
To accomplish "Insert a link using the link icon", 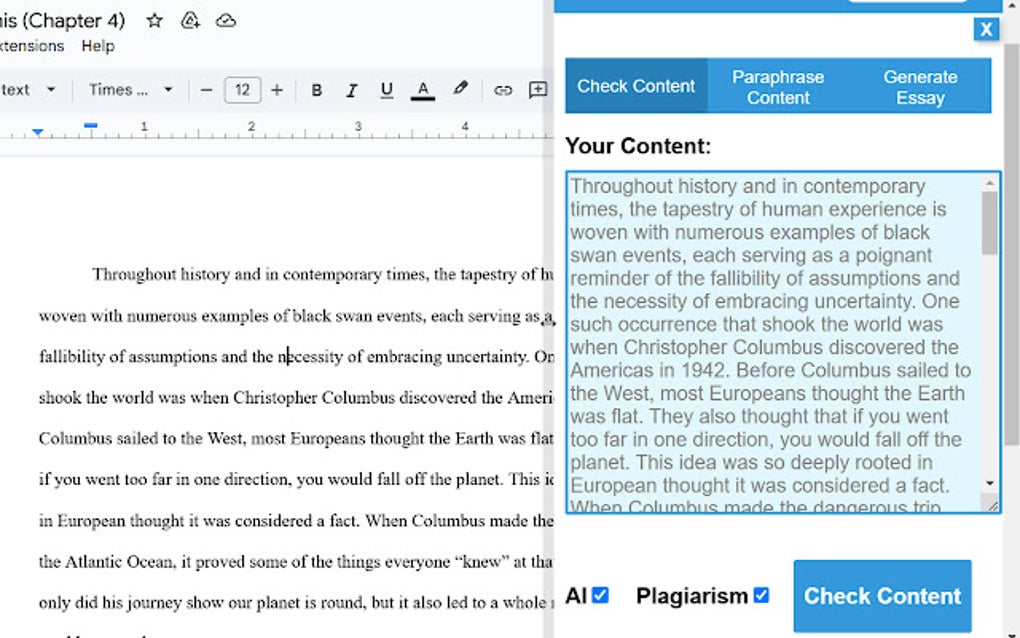I will (503, 90).
